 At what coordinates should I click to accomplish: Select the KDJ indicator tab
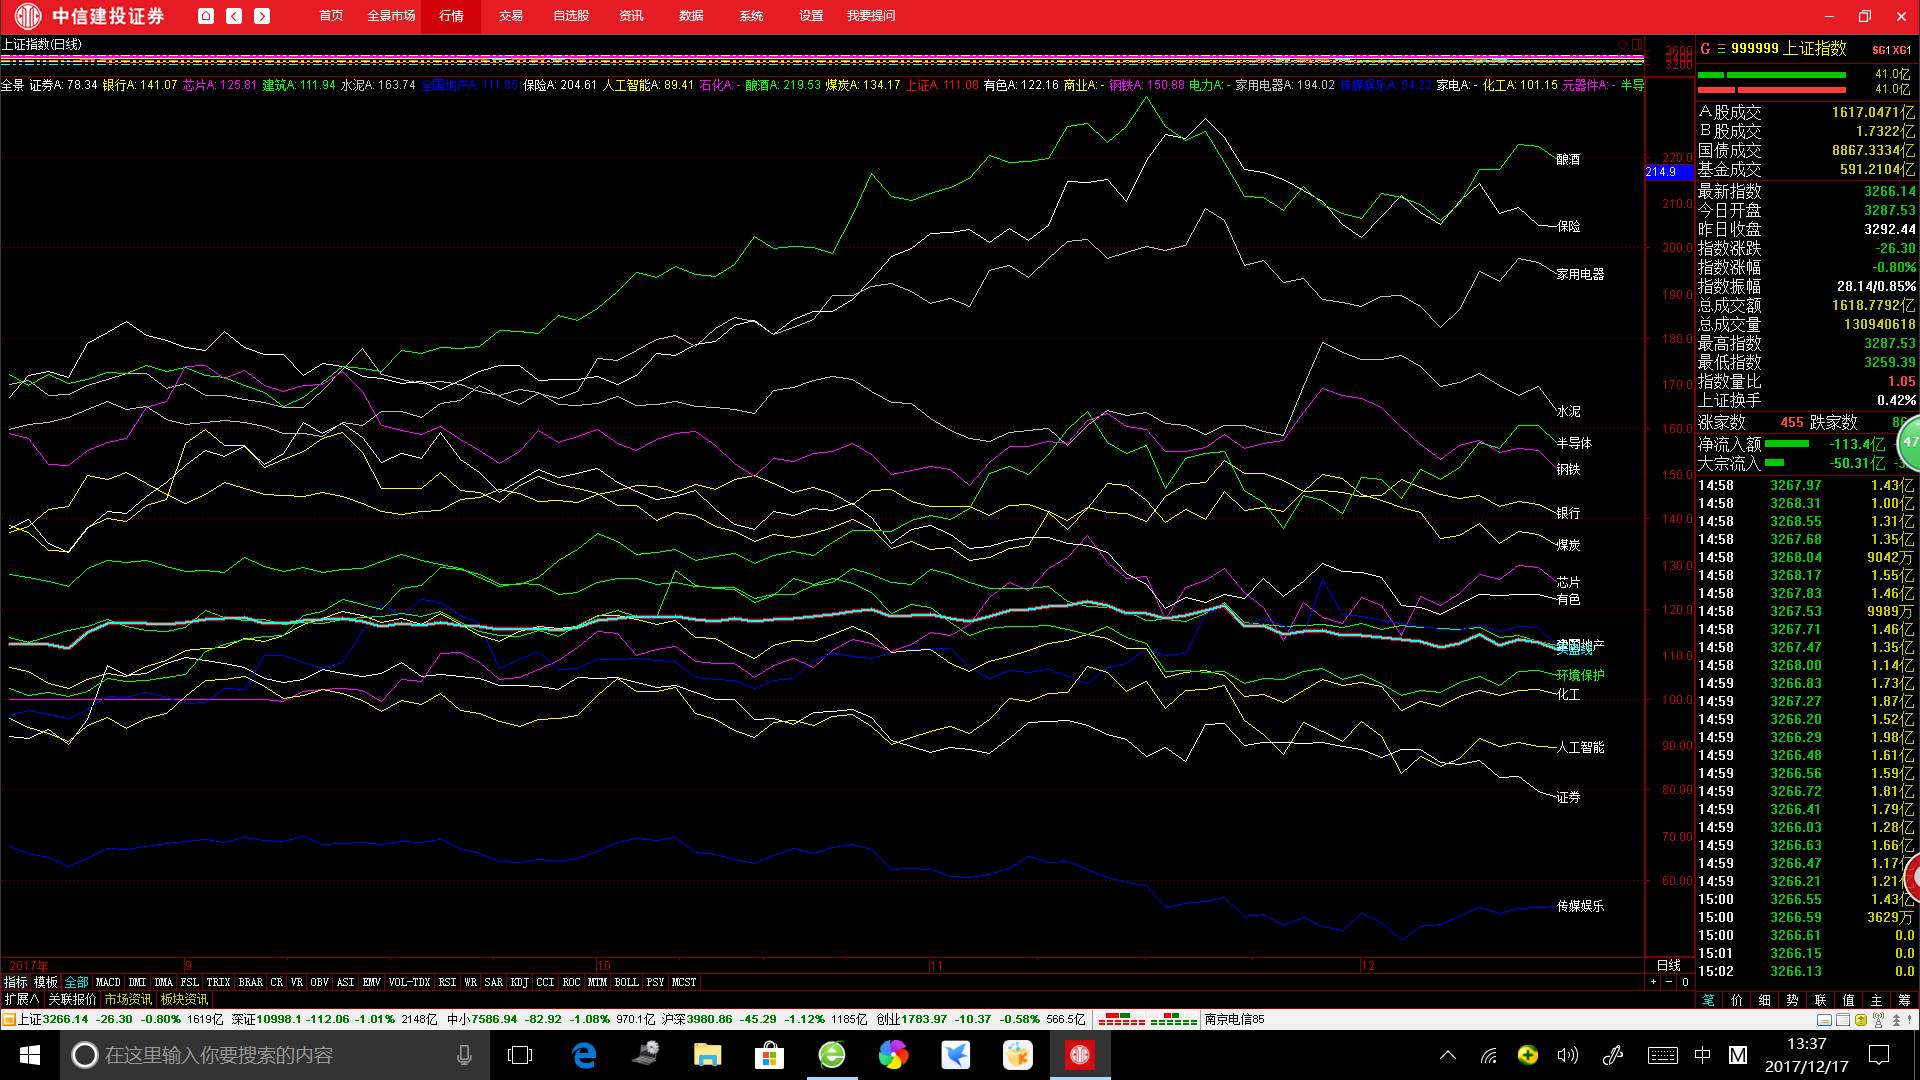[x=519, y=983]
